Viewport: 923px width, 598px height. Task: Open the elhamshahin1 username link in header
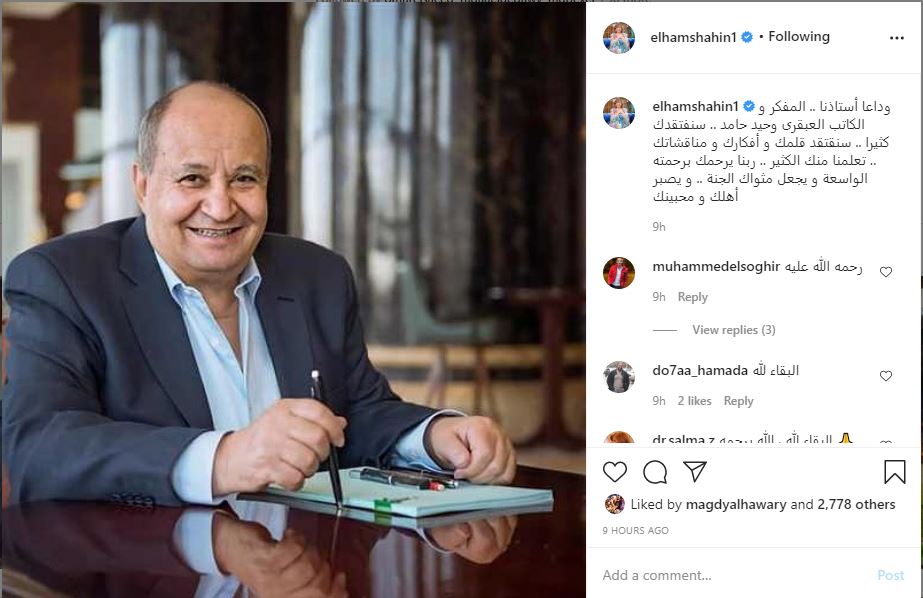693,37
